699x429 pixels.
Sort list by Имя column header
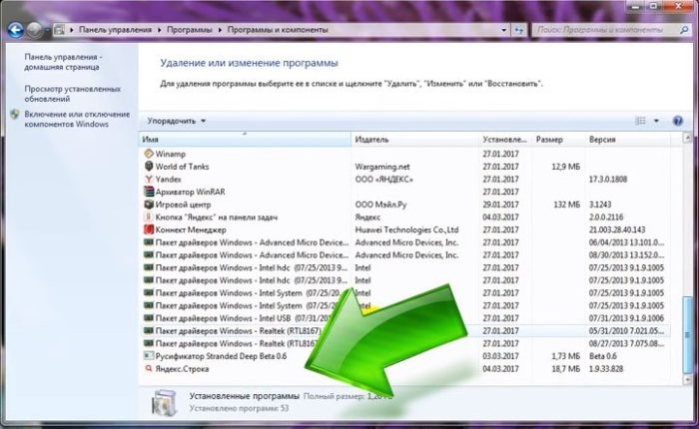(x=245, y=140)
